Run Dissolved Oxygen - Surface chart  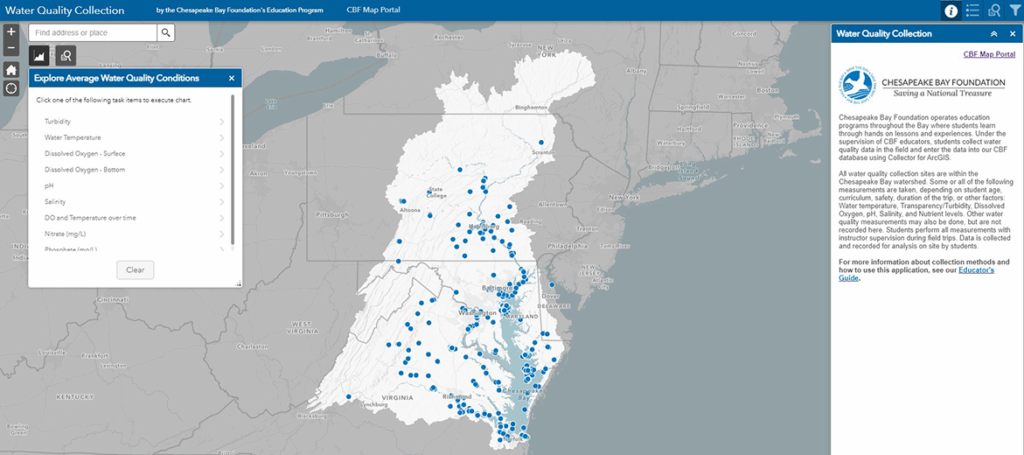134,154
